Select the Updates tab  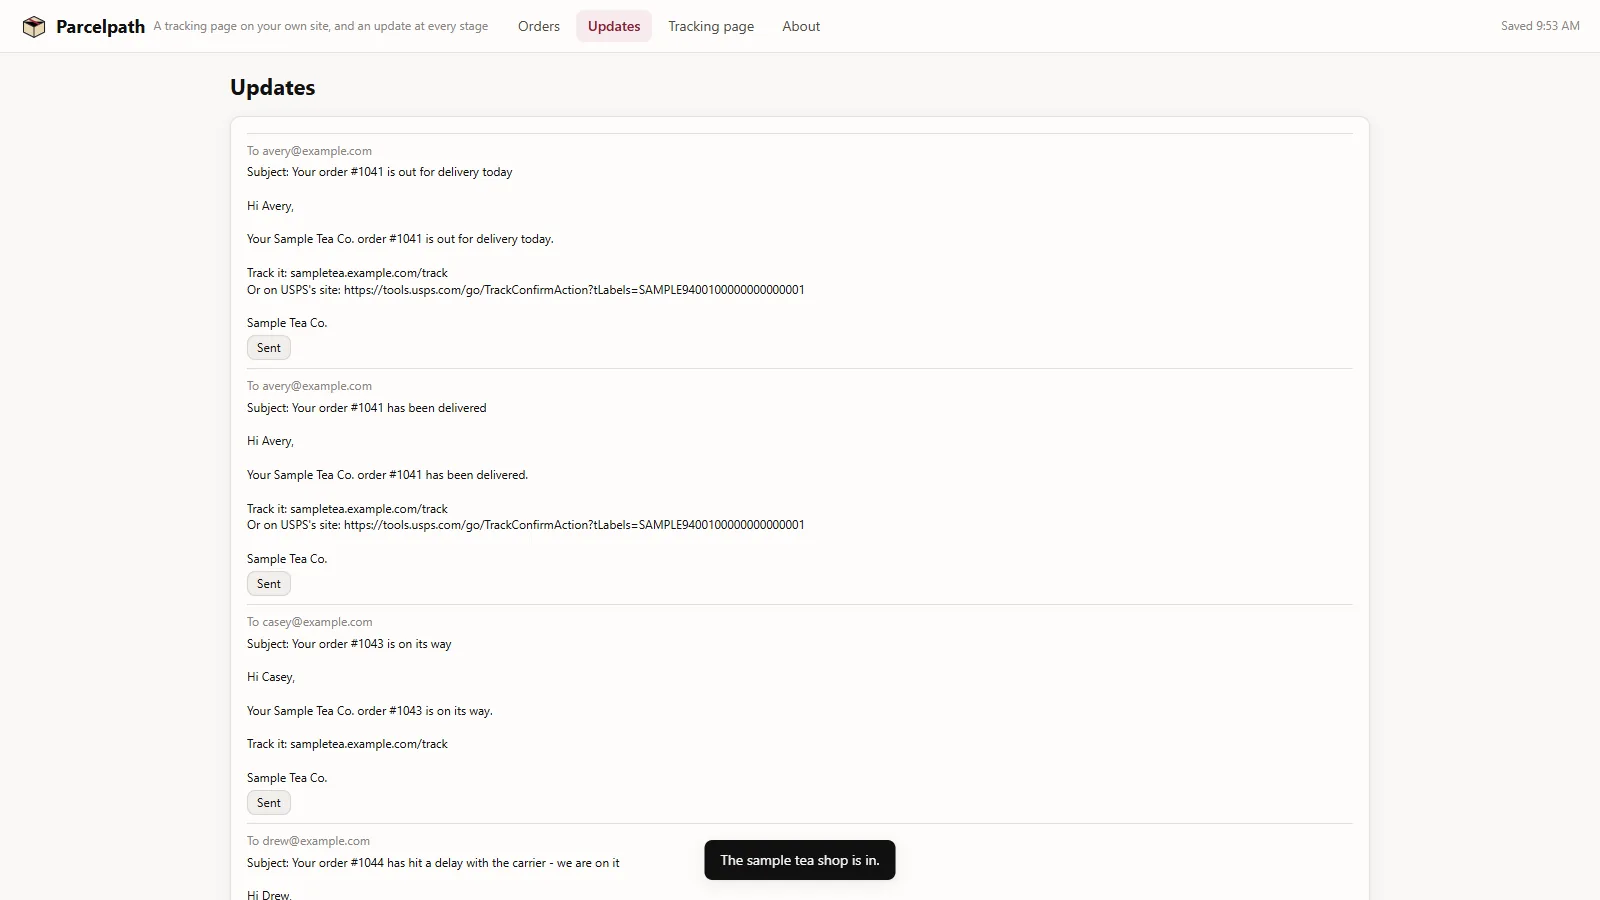point(614,26)
